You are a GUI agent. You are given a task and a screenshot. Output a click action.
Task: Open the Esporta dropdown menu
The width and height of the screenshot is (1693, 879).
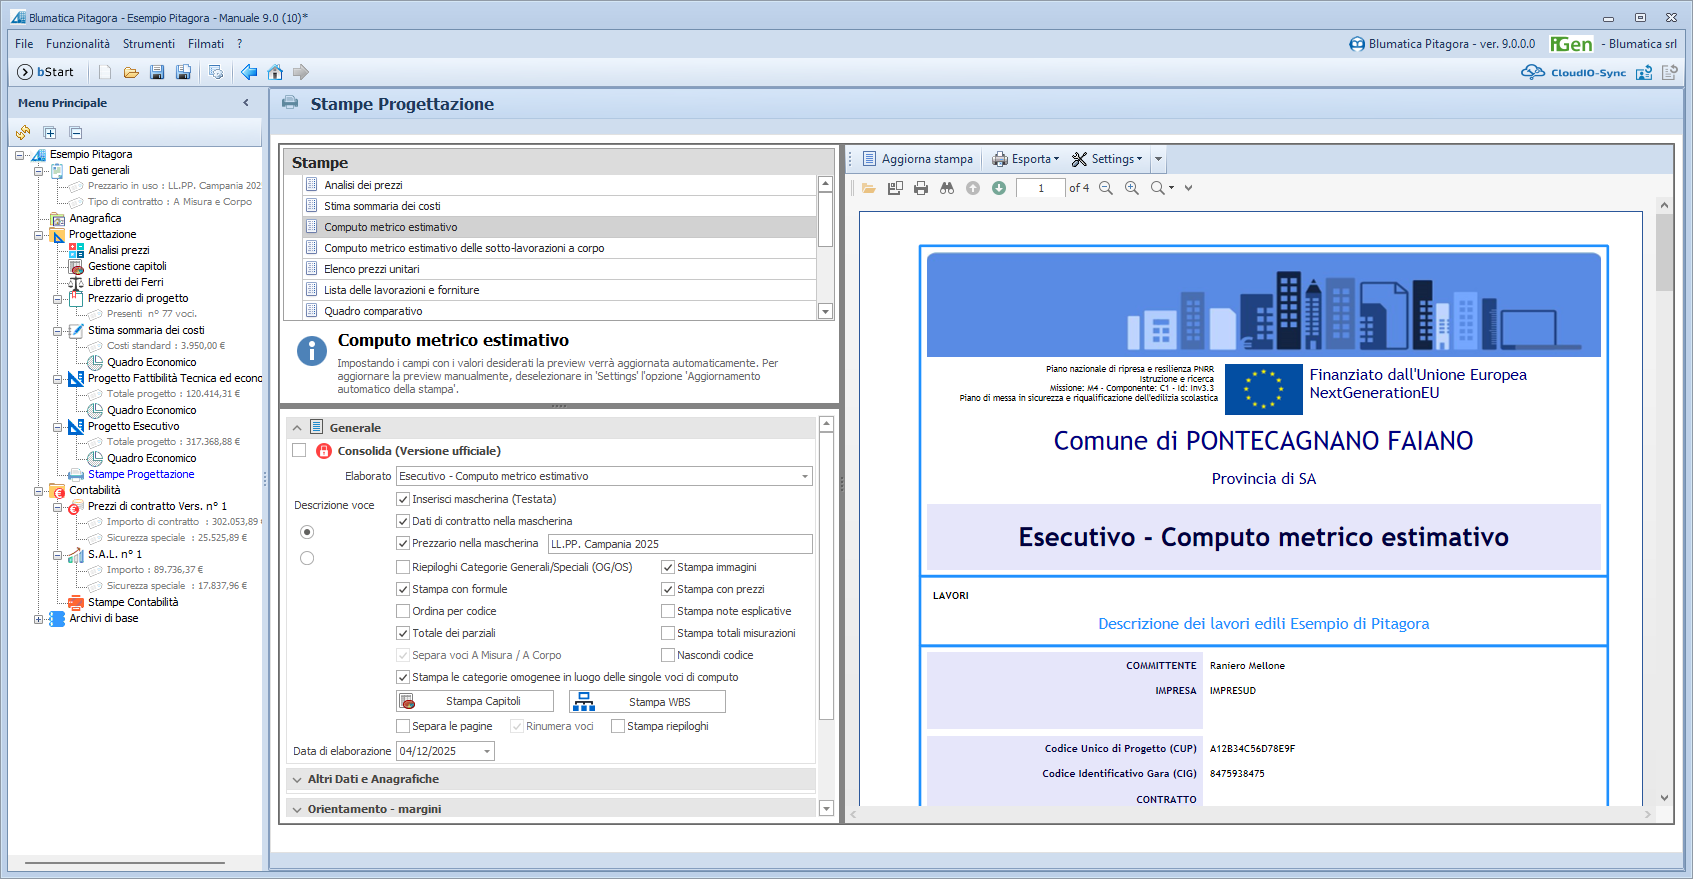tap(1027, 159)
